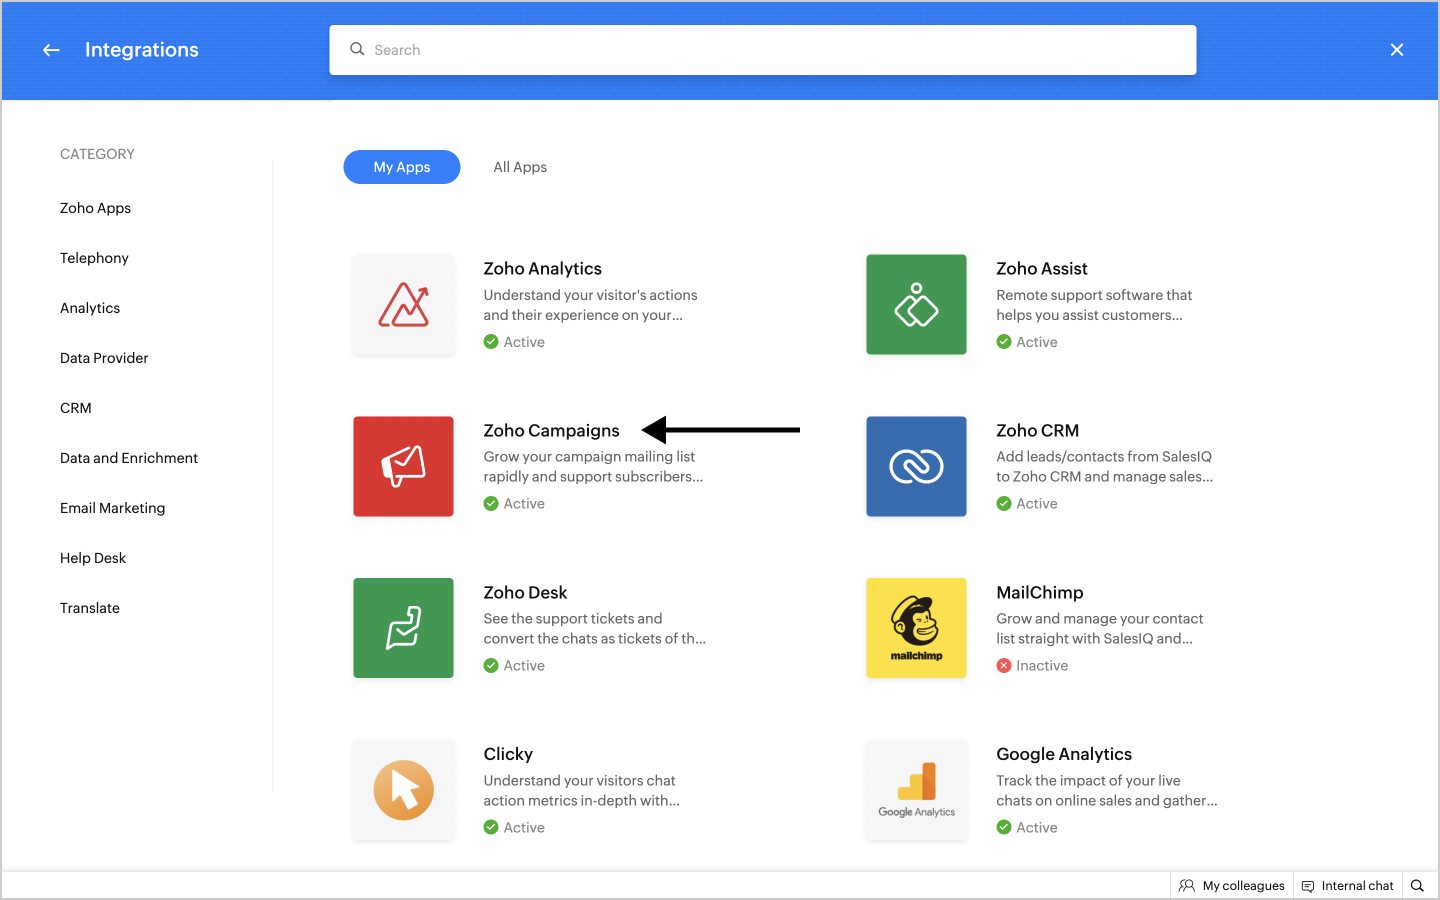
Task: Click the Zoho Campaigns title
Action: [552, 431]
